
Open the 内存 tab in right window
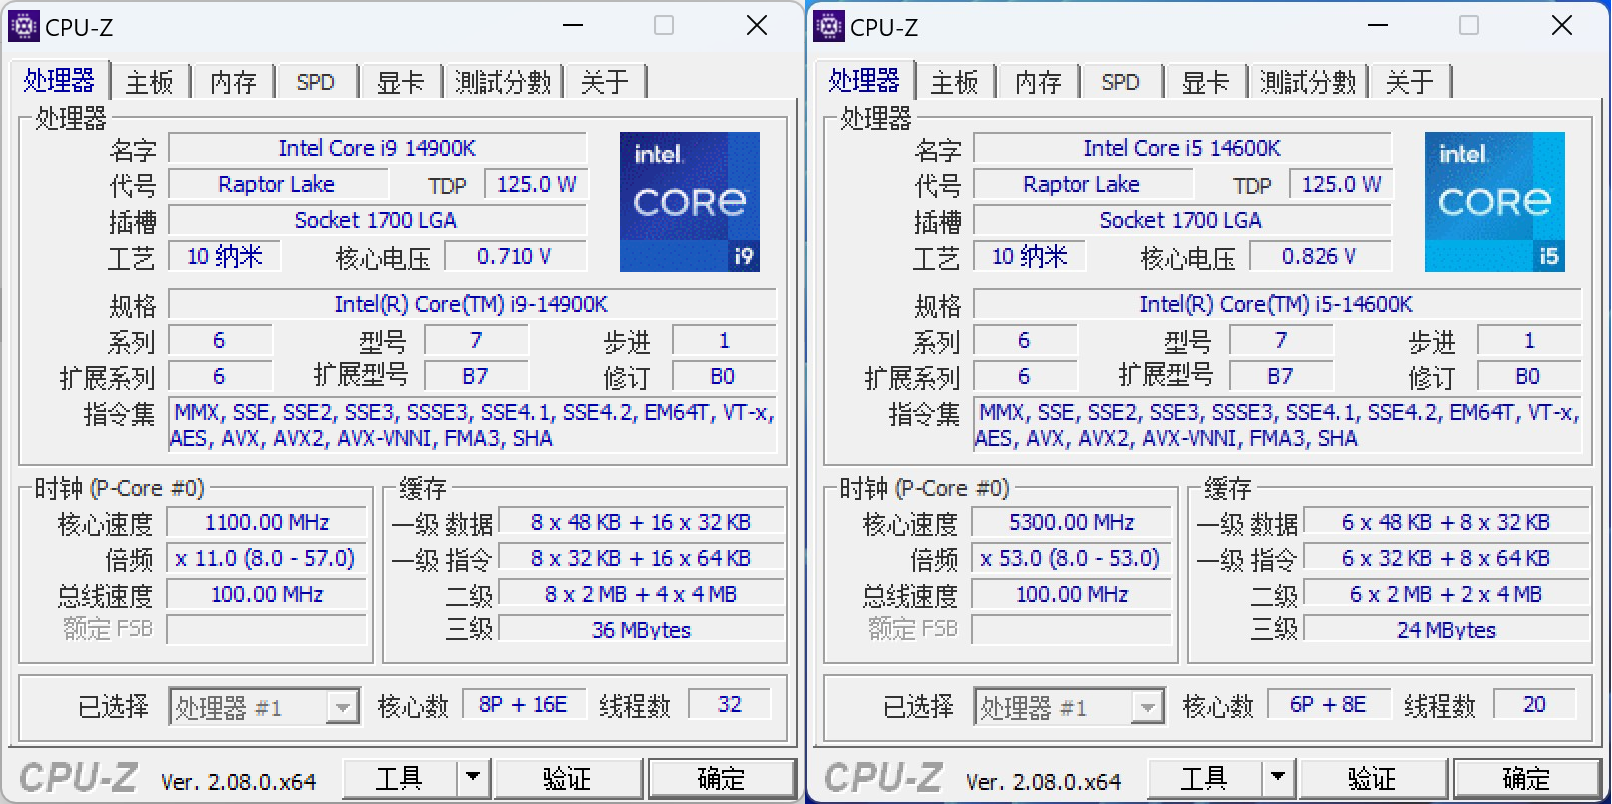1038,82
